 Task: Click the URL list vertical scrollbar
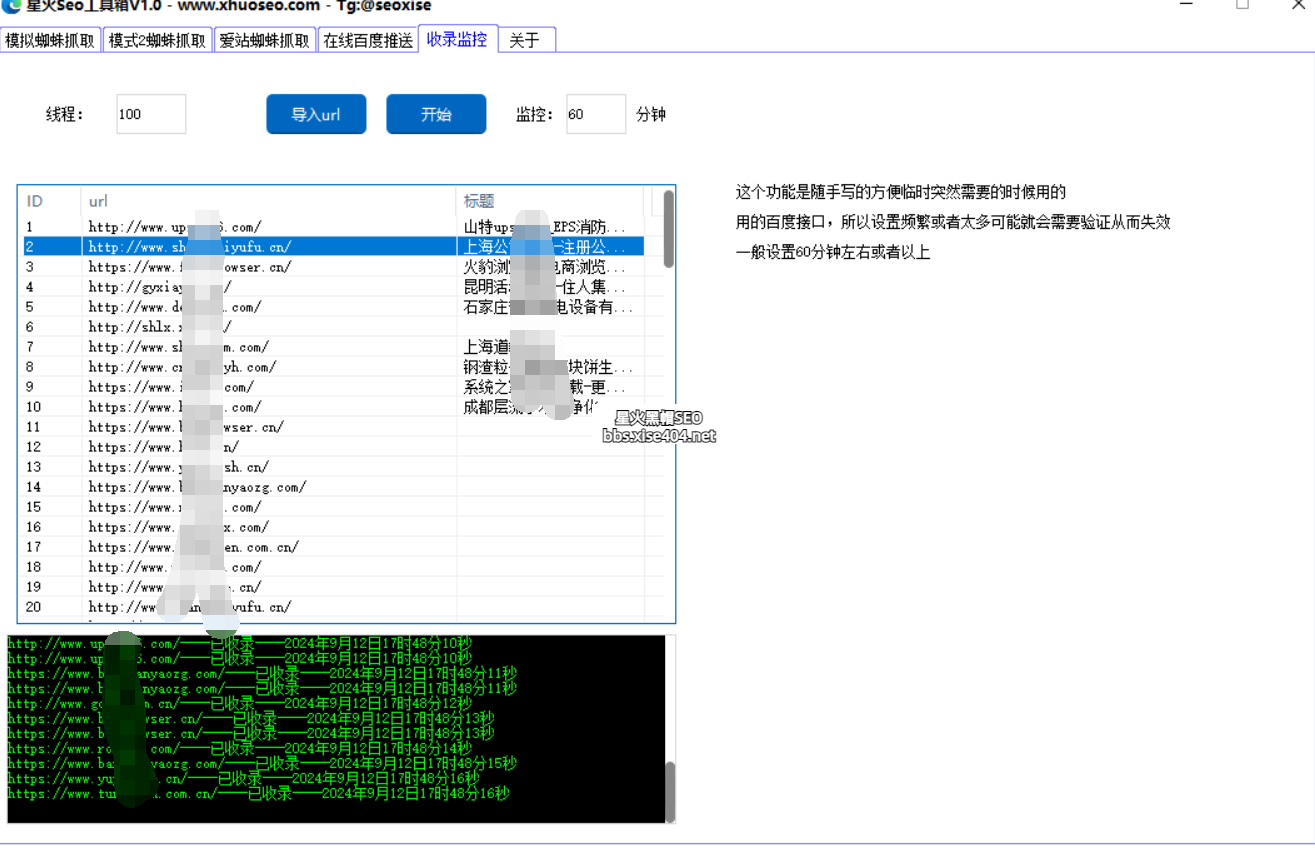click(x=669, y=230)
